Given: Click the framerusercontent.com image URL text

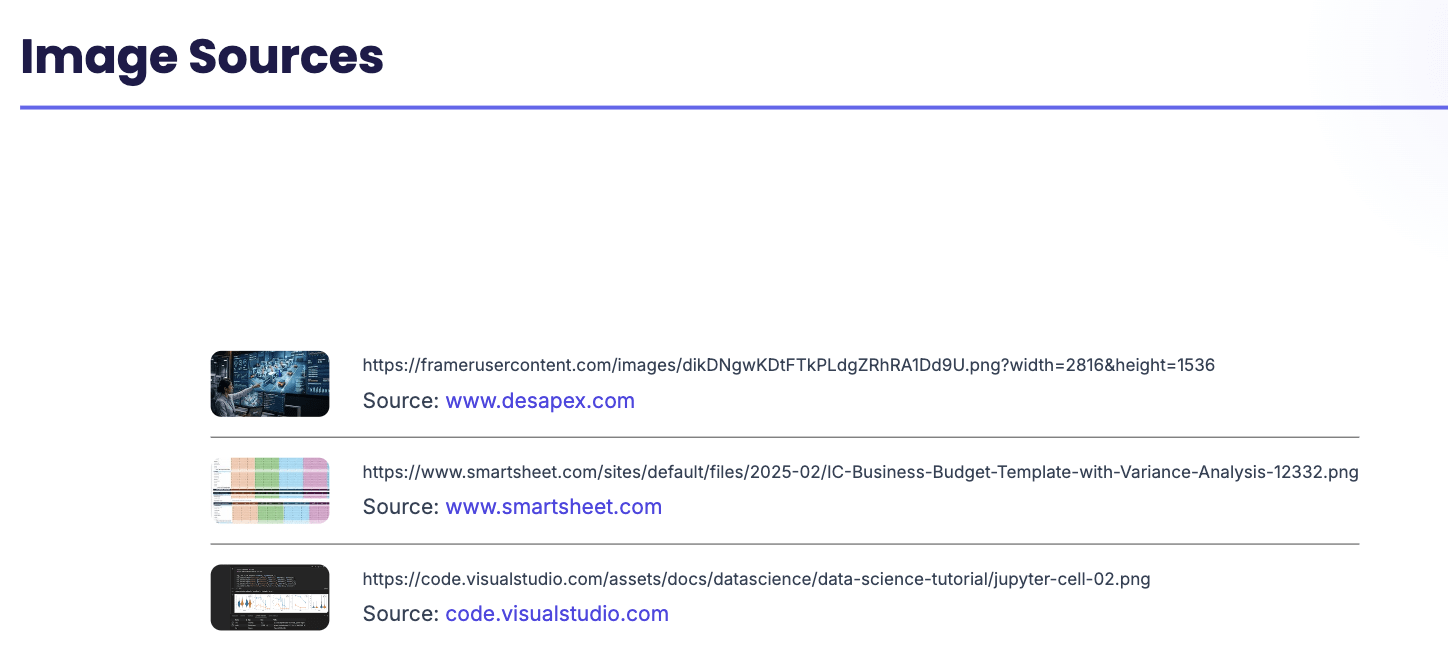Looking at the screenshot, I should tap(788, 366).
